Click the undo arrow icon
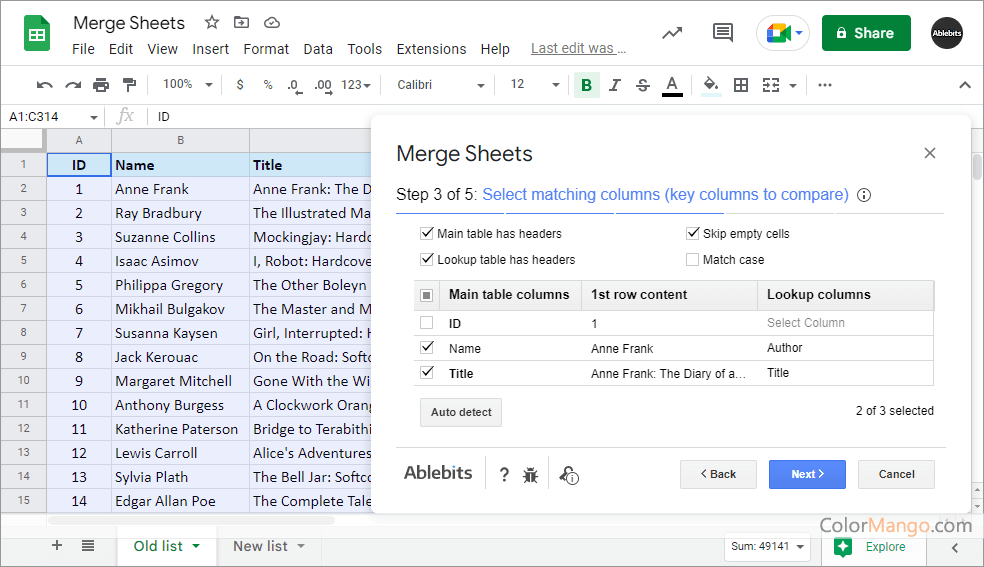 coord(44,85)
